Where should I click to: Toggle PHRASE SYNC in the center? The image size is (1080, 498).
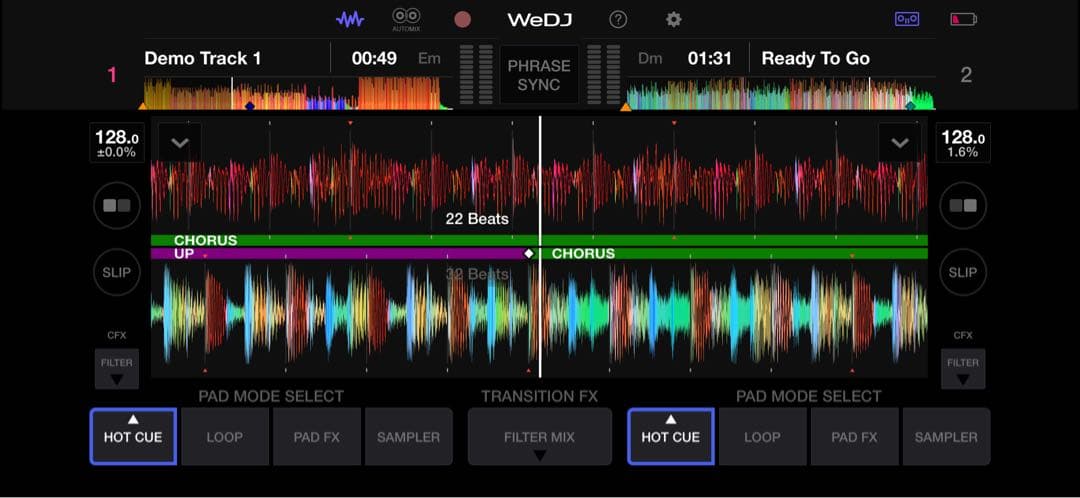click(x=539, y=75)
